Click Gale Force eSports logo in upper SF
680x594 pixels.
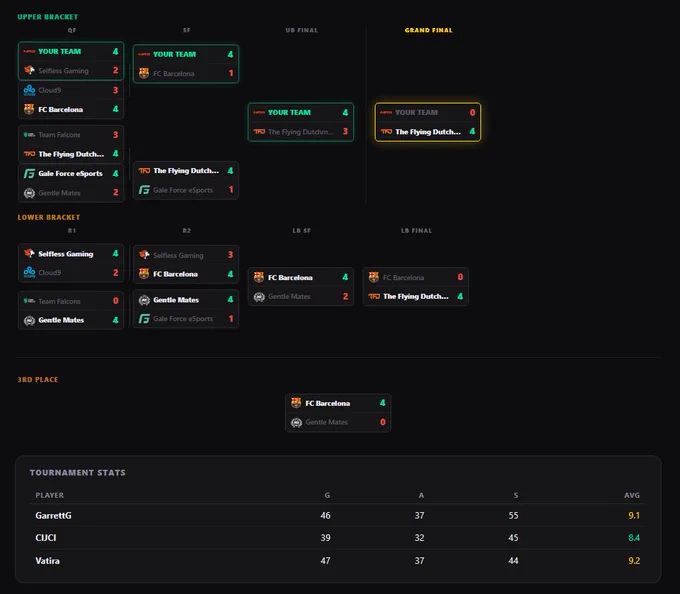tap(144, 190)
